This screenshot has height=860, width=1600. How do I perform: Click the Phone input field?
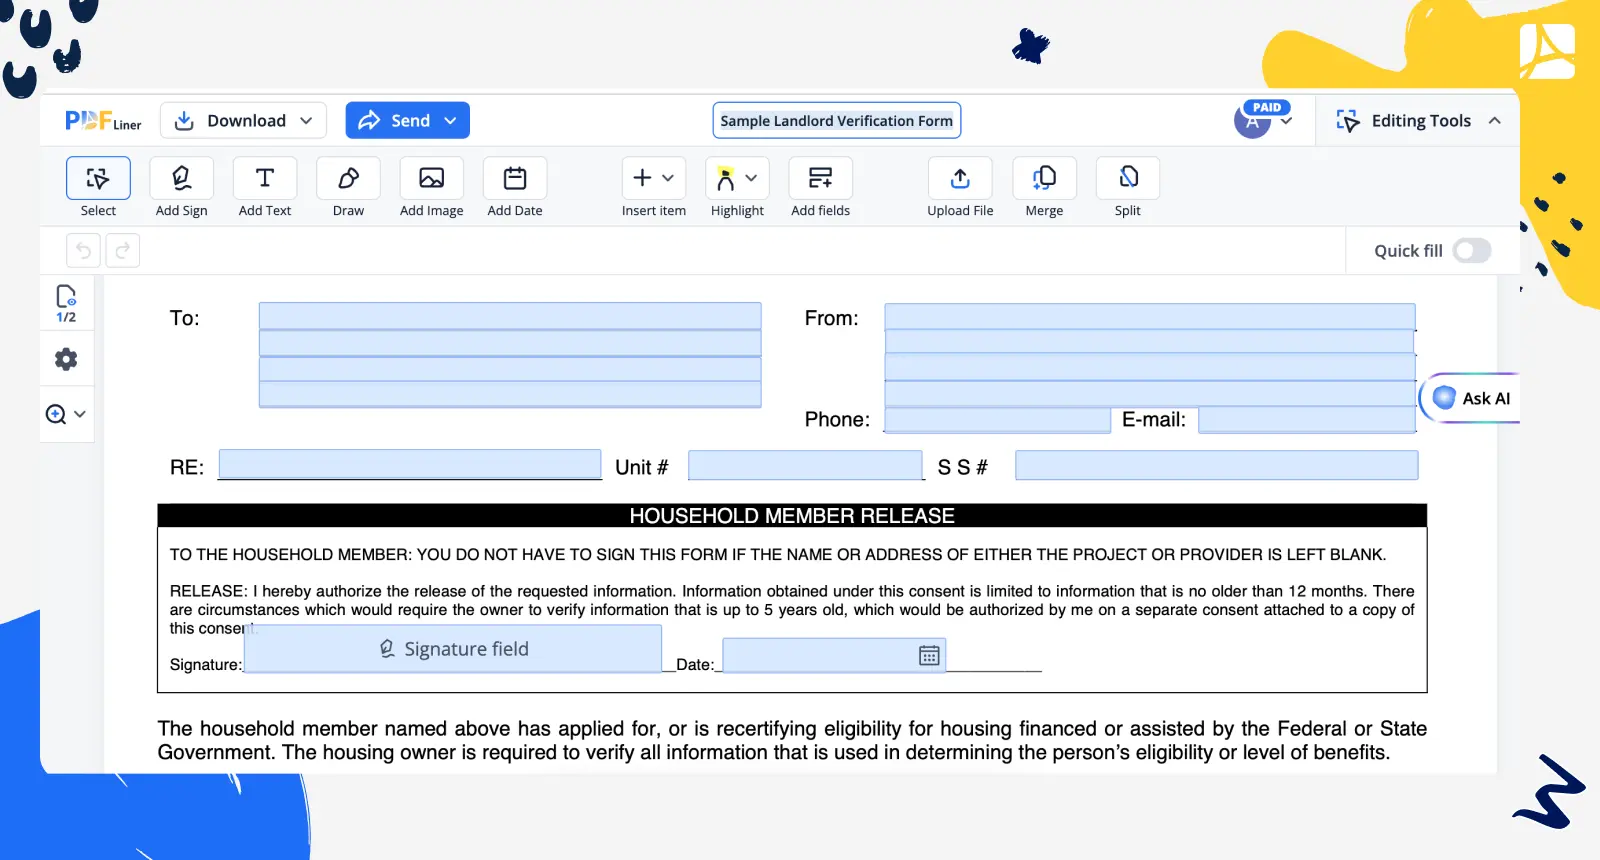pyautogui.click(x=998, y=420)
